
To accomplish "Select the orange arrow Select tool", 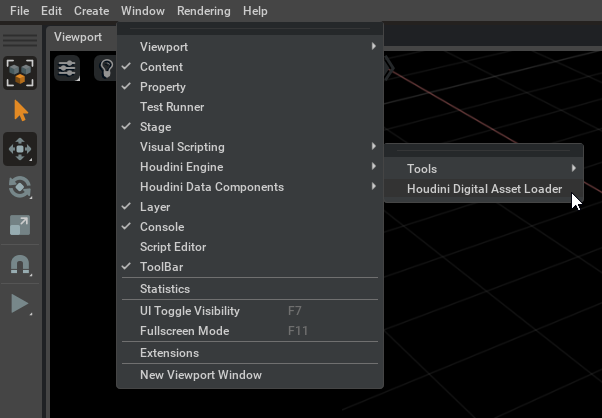I will click(x=20, y=111).
